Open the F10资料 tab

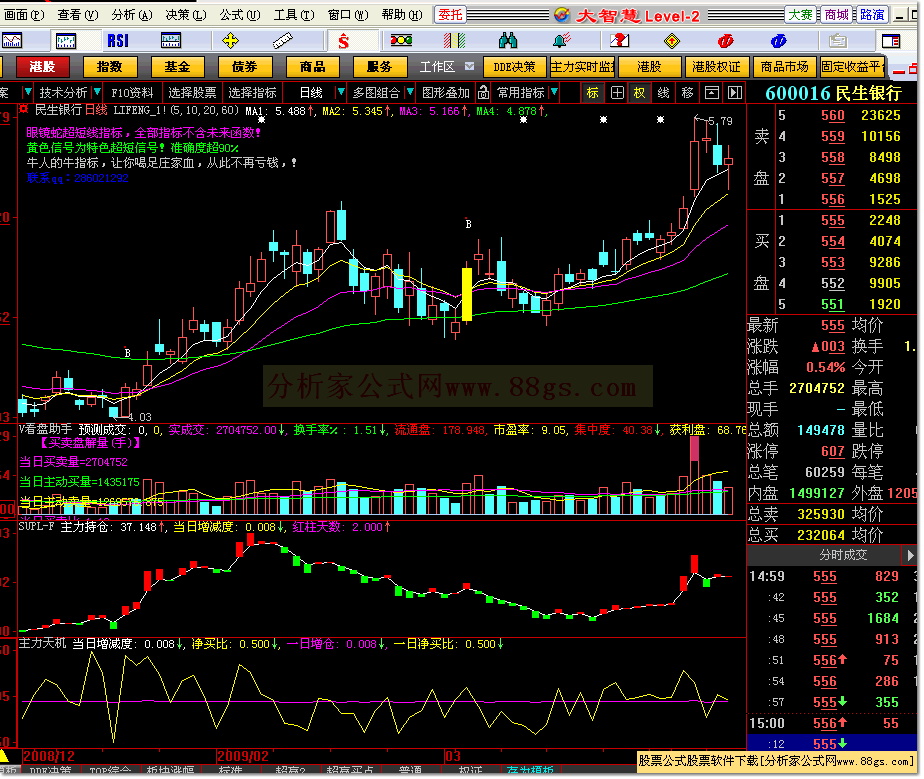pyautogui.click(x=133, y=93)
